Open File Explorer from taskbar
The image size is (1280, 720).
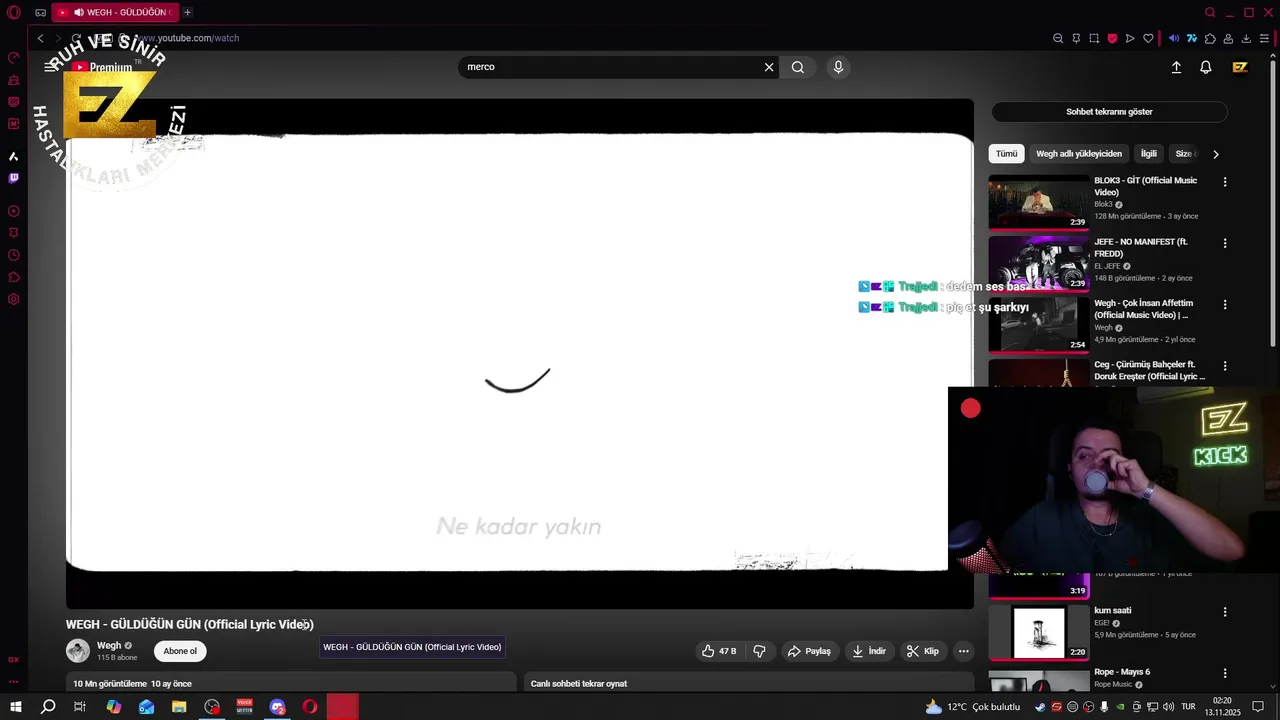(179, 707)
